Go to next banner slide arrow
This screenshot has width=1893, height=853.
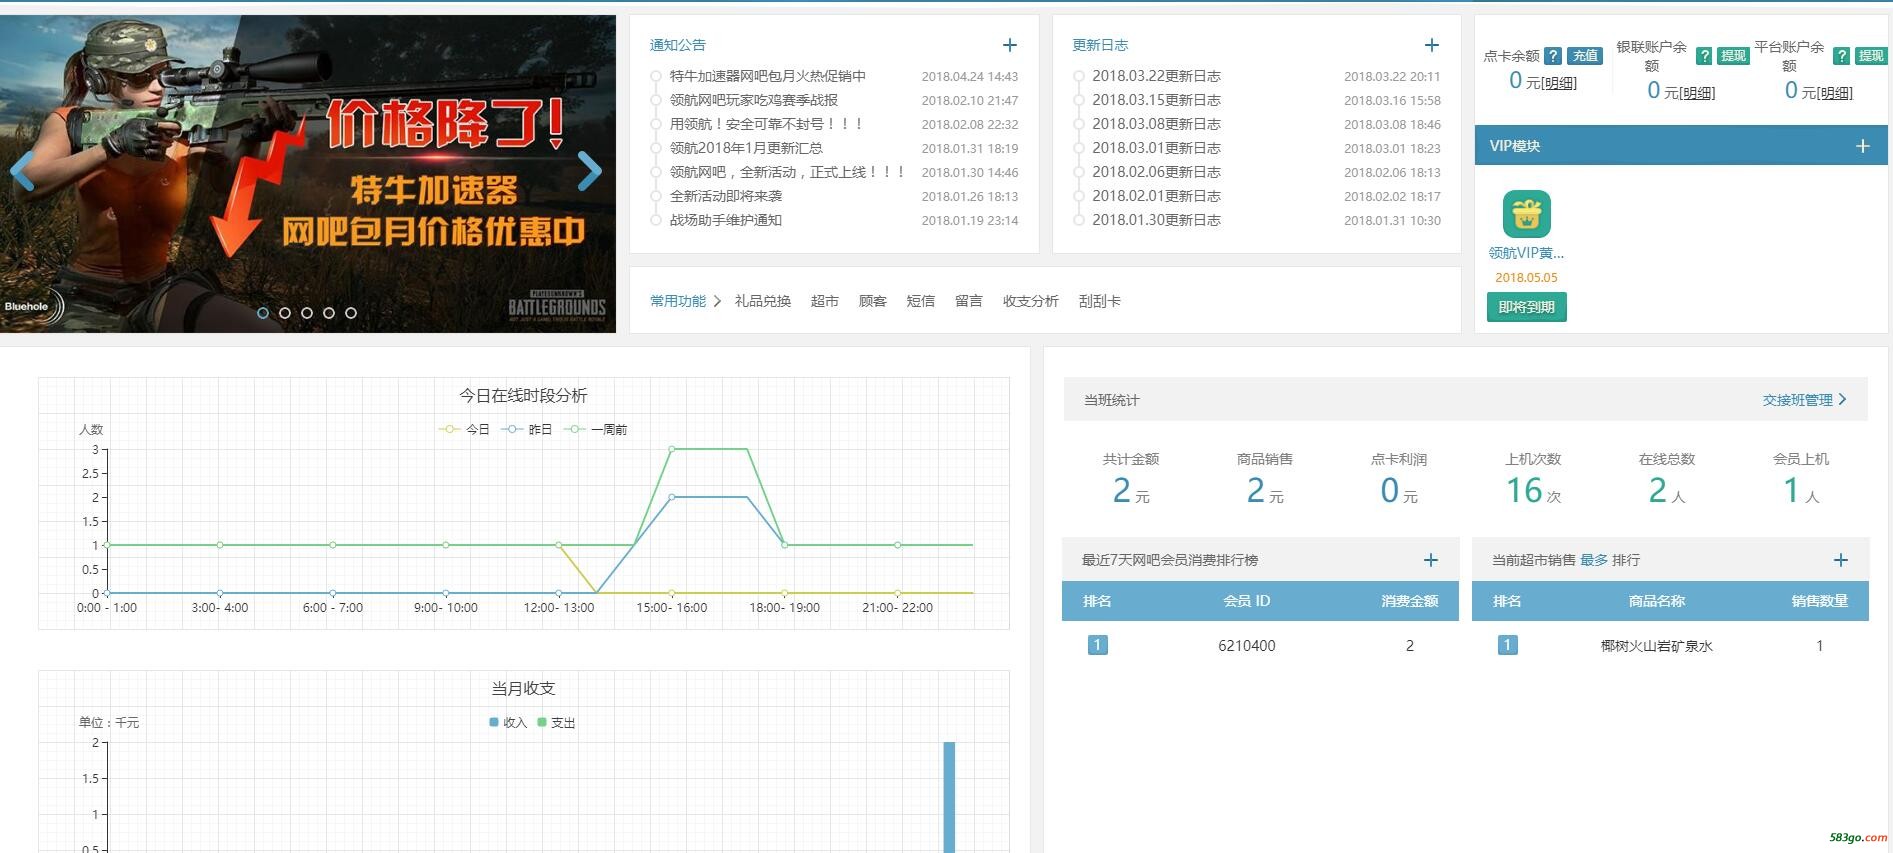coord(590,172)
